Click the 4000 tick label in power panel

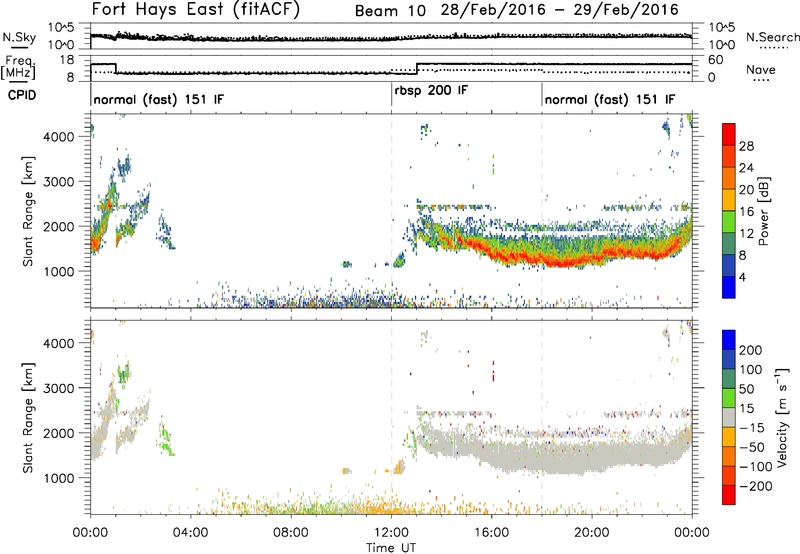click(x=58, y=137)
